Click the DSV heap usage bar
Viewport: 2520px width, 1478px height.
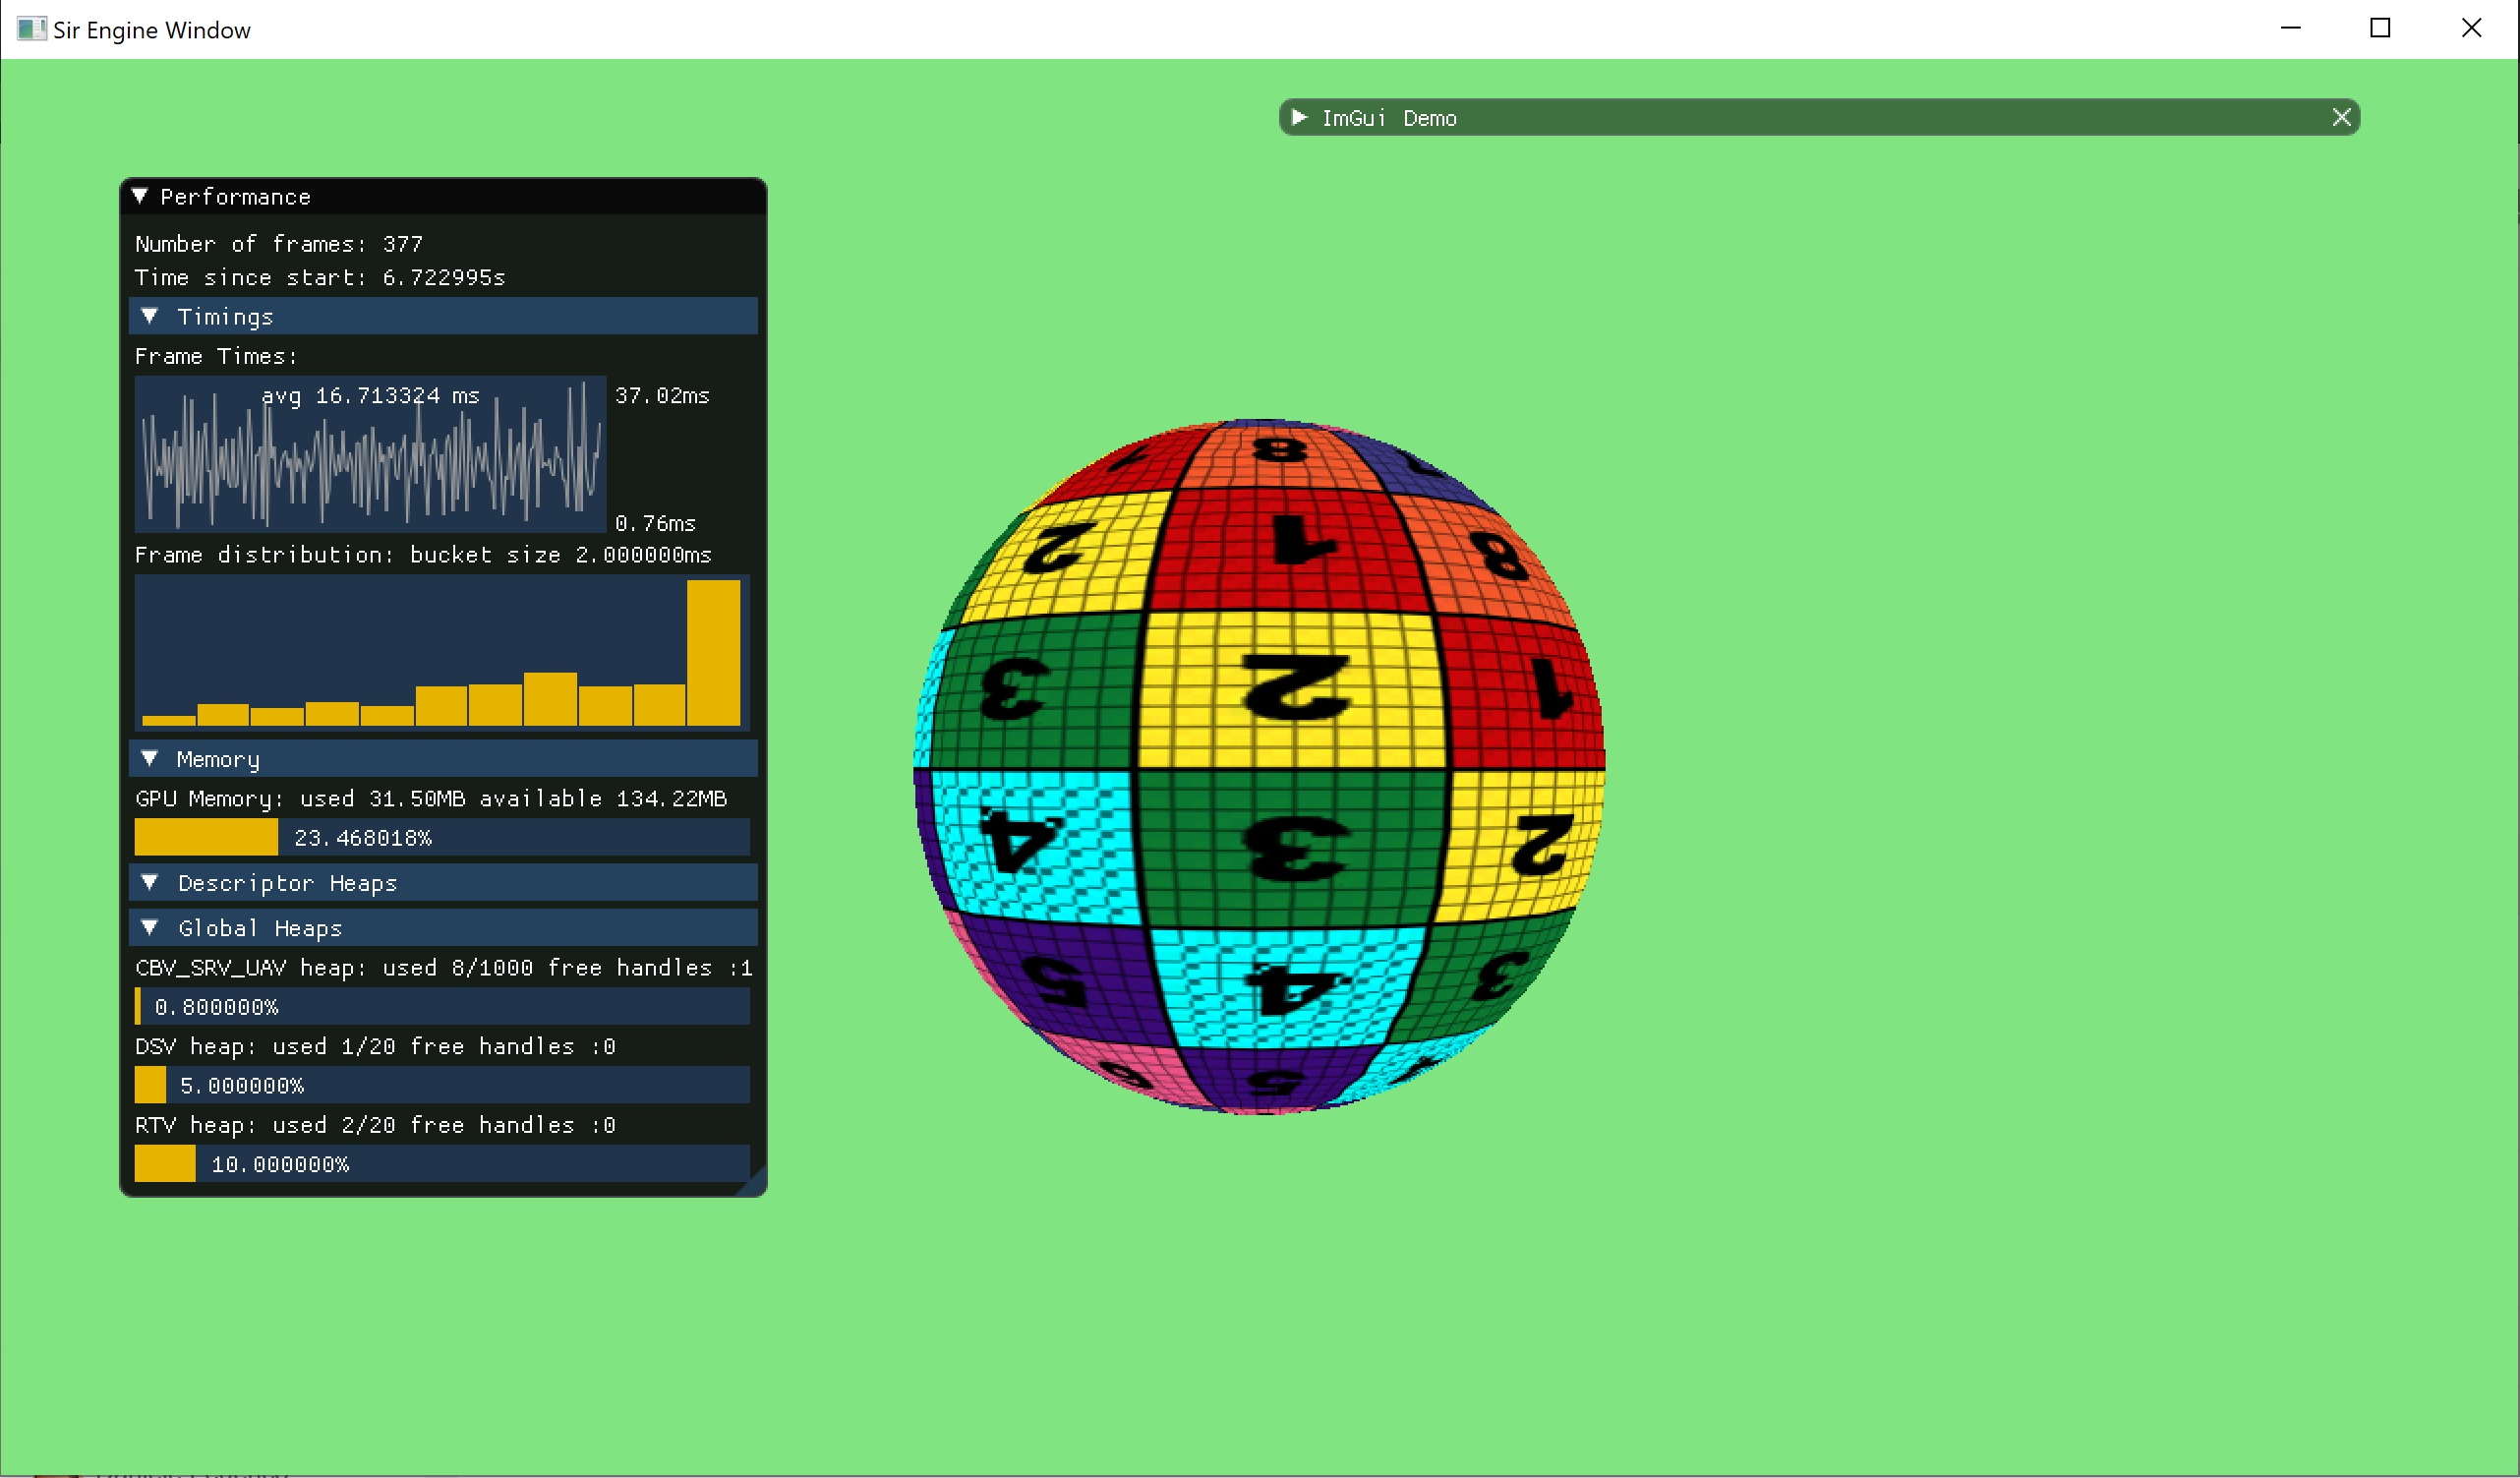[442, 1086]
